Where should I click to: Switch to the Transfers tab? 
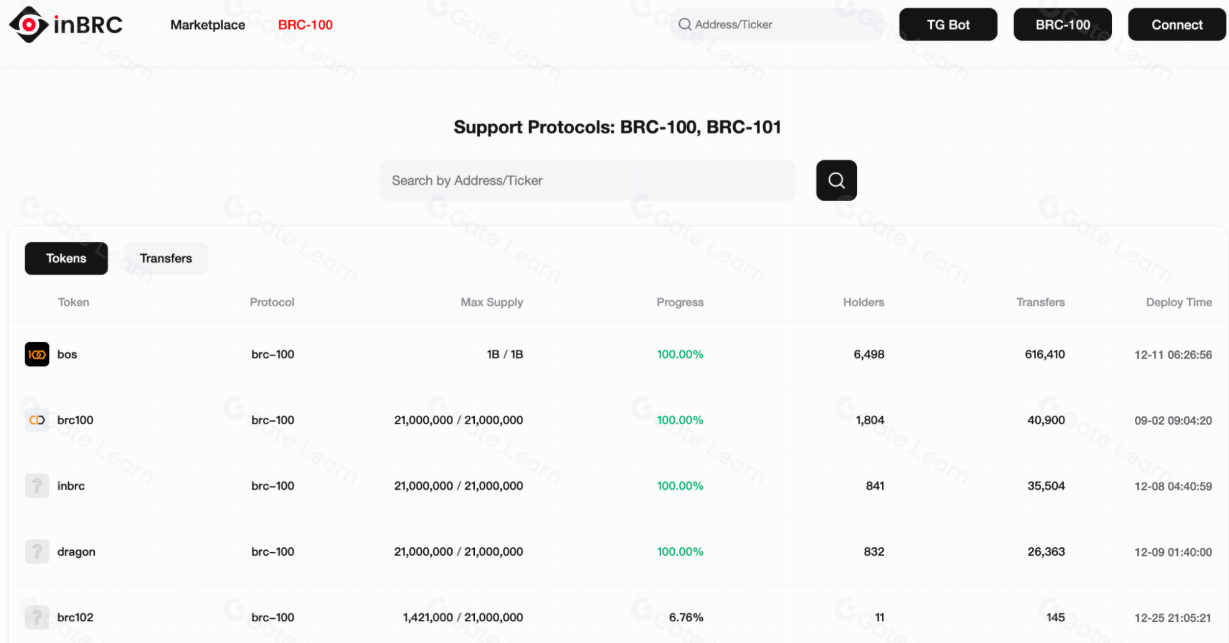click(166, 258)
